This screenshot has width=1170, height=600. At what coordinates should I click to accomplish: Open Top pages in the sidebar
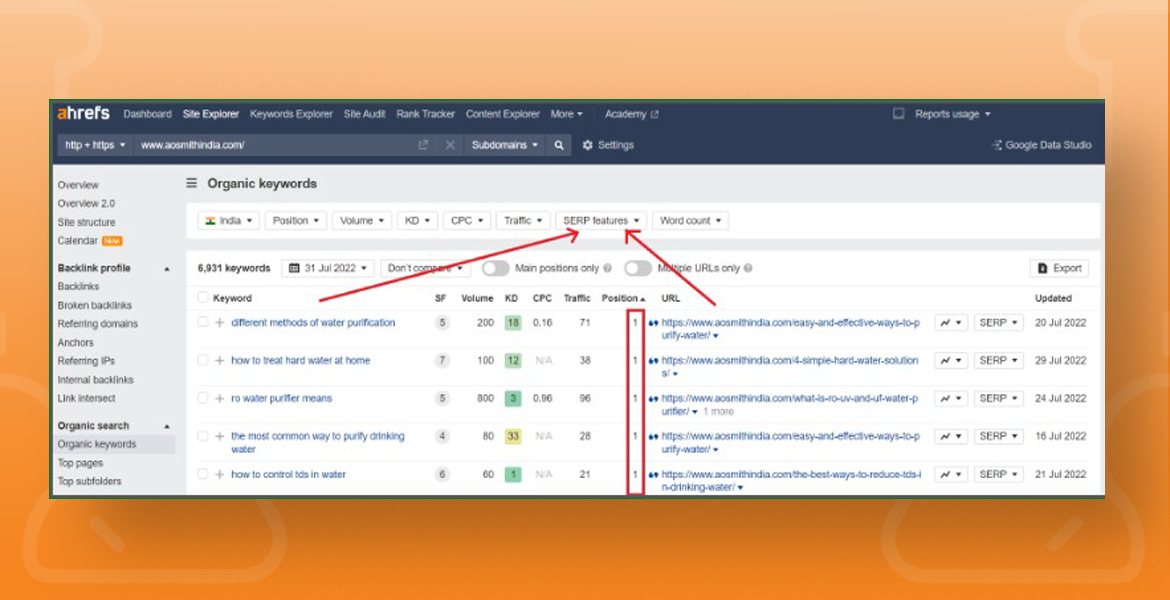pyautogui.click(x=81, y=463)
